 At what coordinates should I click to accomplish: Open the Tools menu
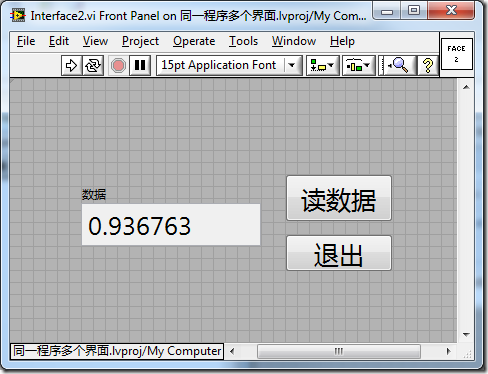pos(243,41)
